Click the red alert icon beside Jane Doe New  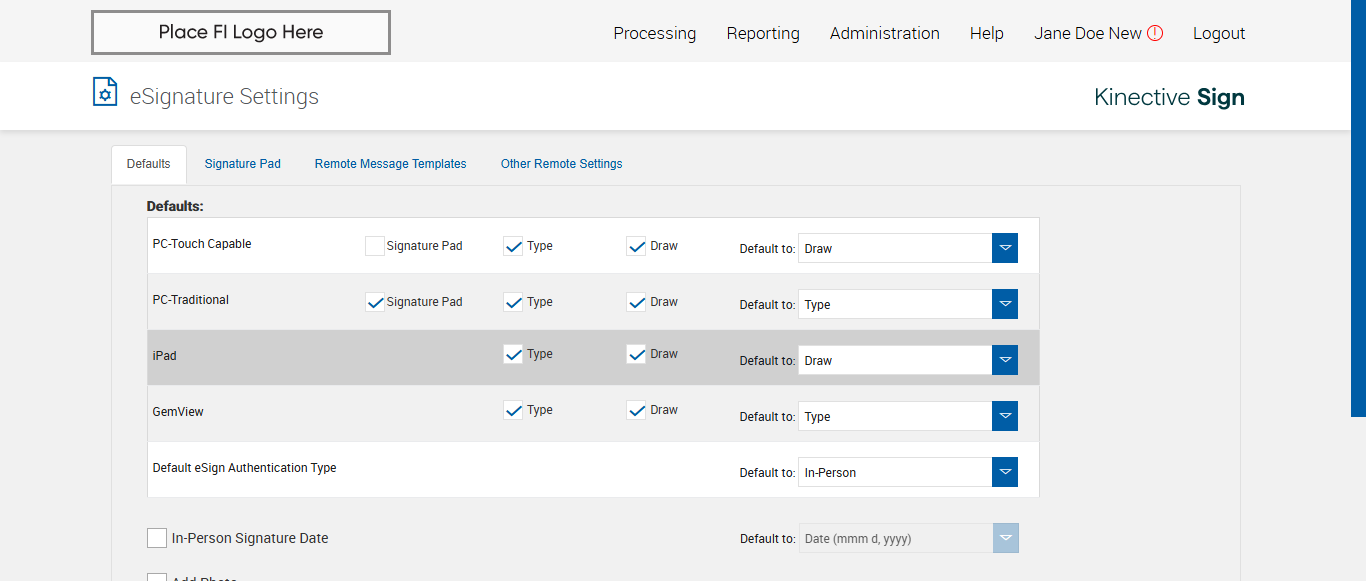point(1155,33)
